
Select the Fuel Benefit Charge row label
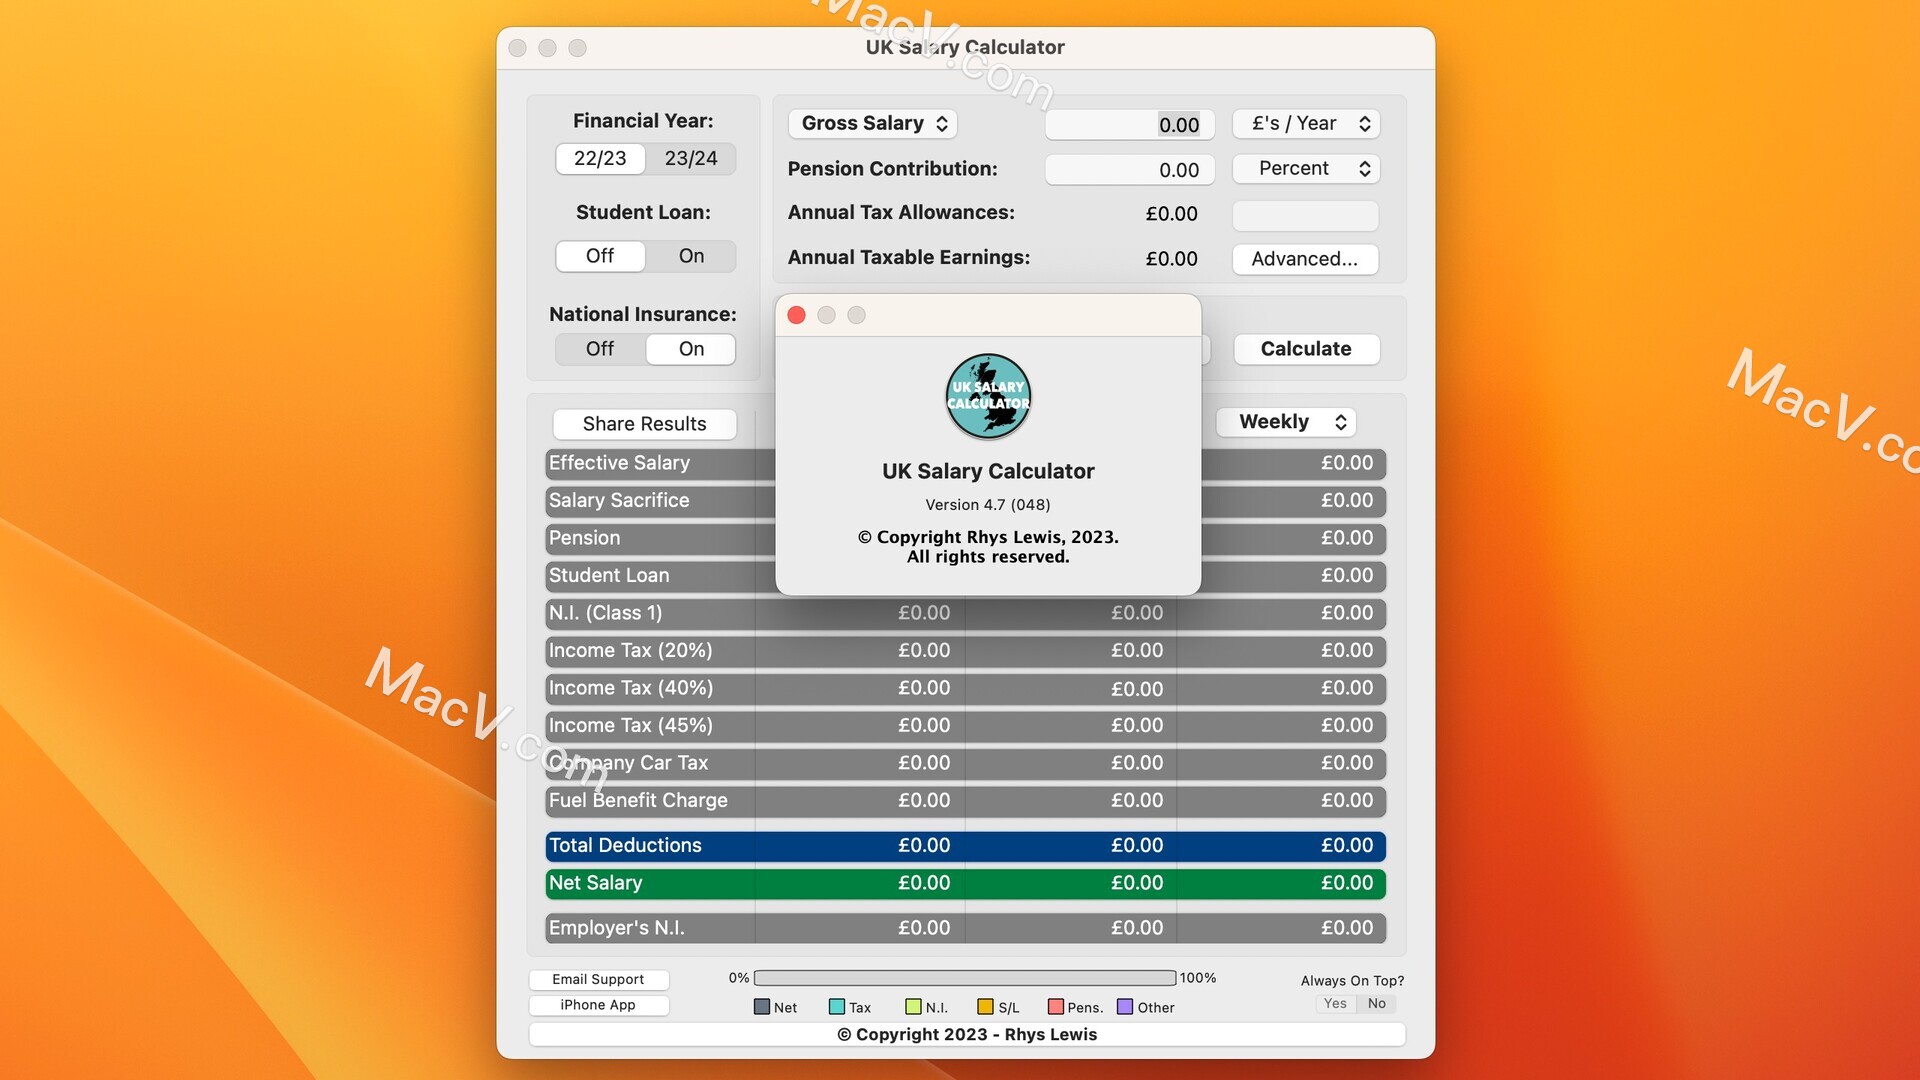(638, 801)
